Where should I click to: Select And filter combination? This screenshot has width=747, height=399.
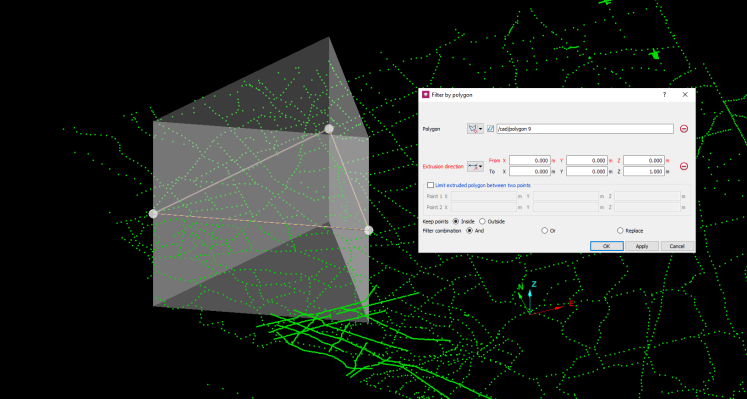pyautogui.click(x=470, y=230)
